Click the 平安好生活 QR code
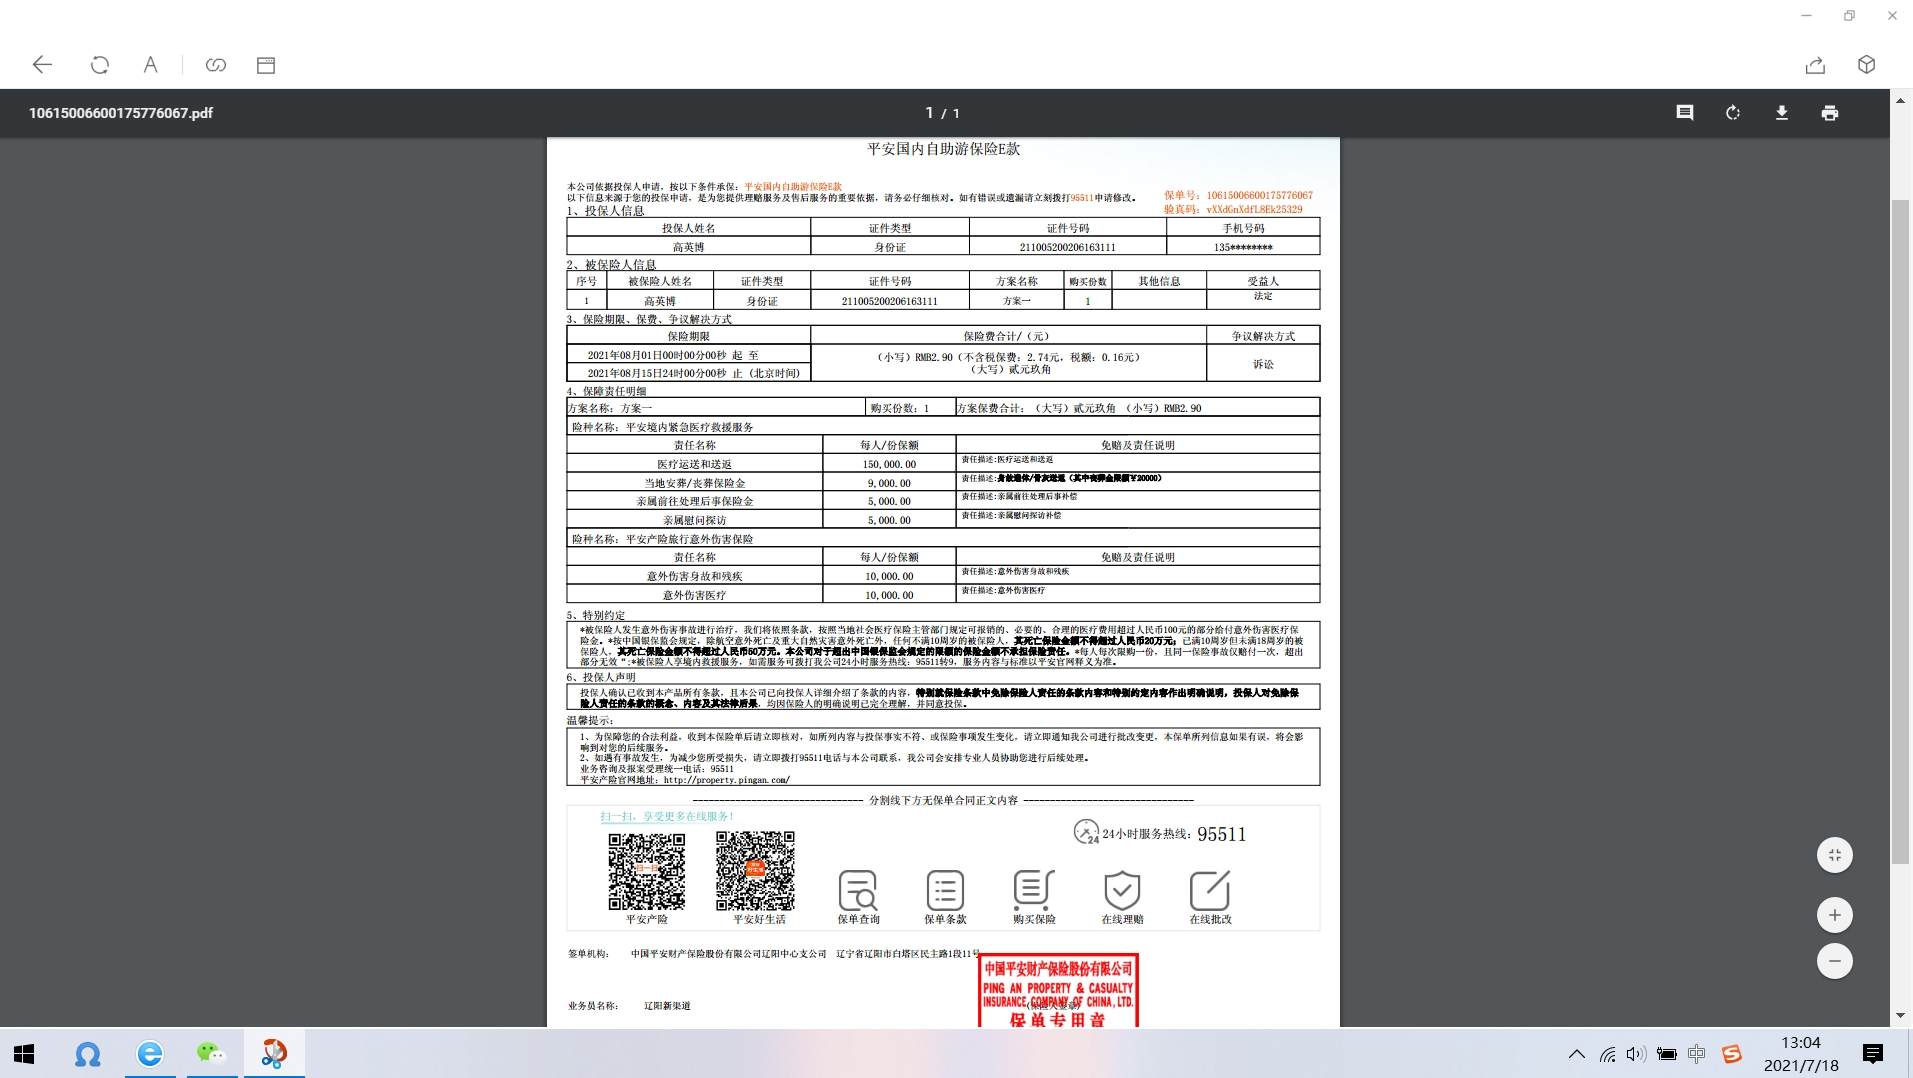 point(755,871)
